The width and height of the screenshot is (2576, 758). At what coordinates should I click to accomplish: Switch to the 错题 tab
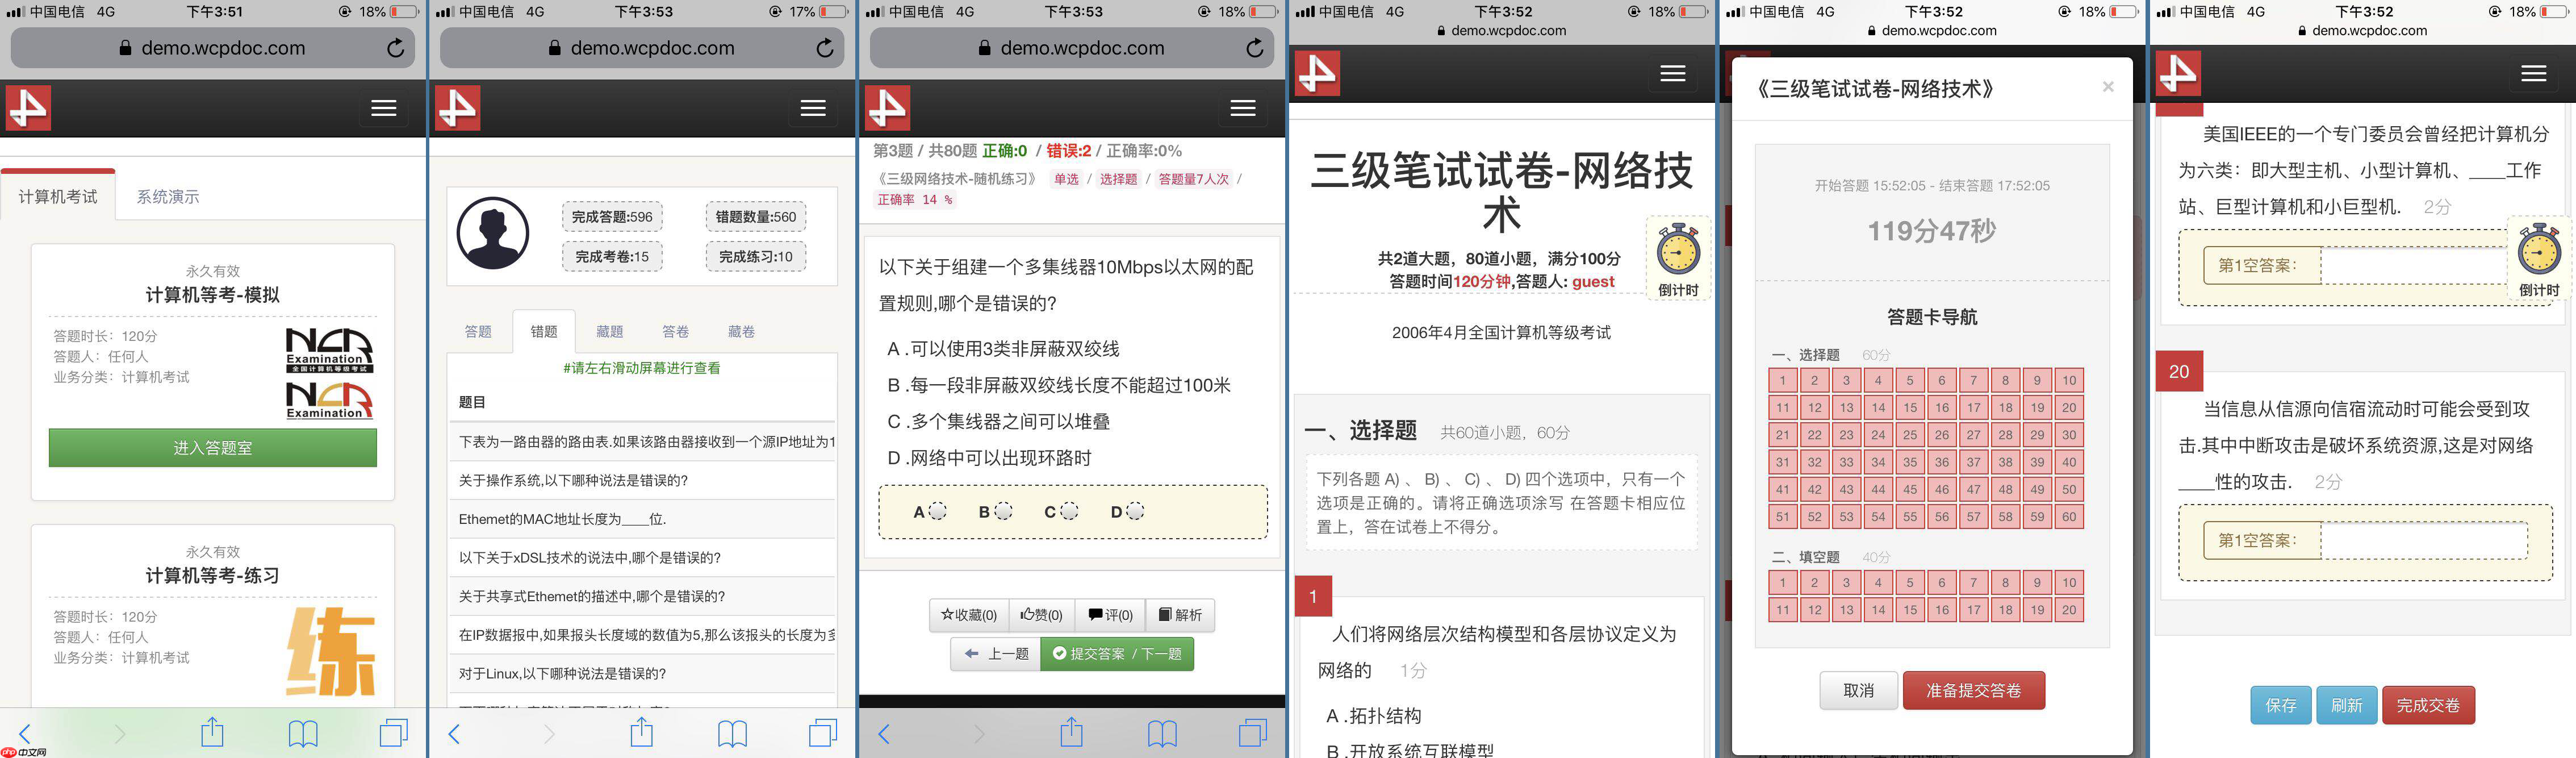[x=545, y=331]
